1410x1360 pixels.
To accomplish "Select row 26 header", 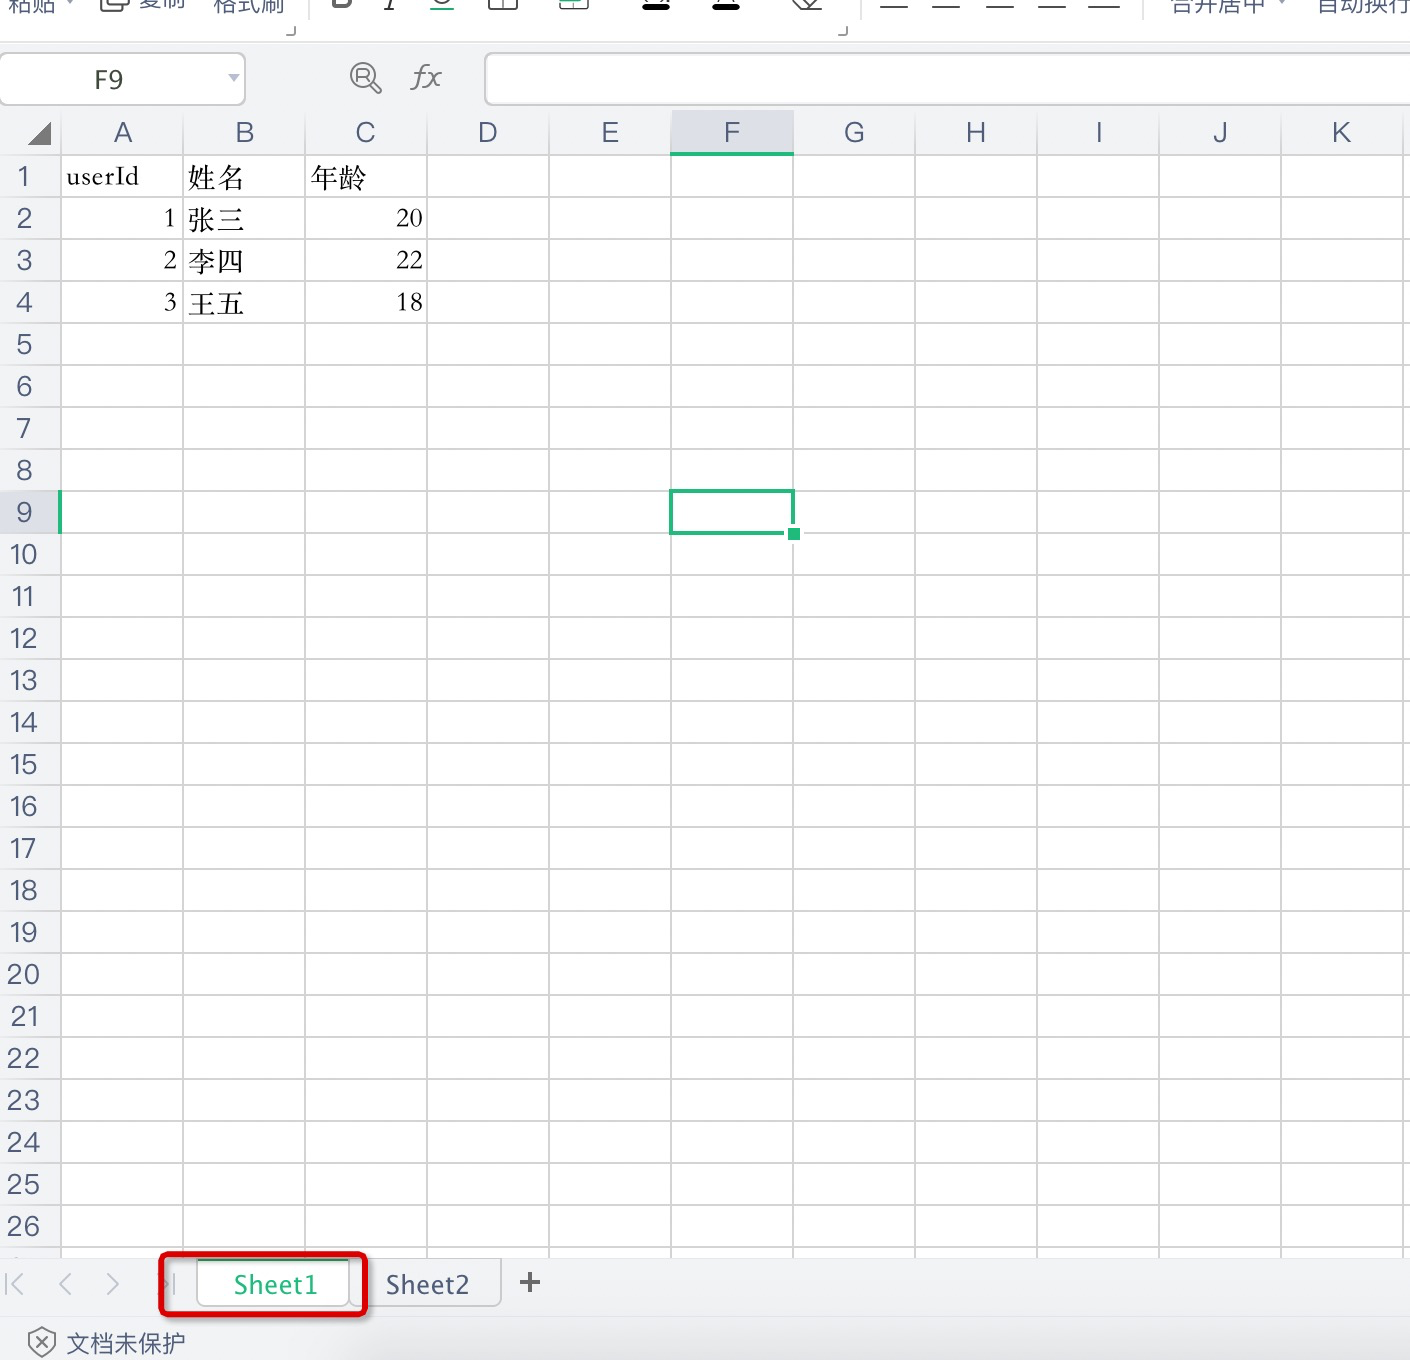I will point(30,1227).
